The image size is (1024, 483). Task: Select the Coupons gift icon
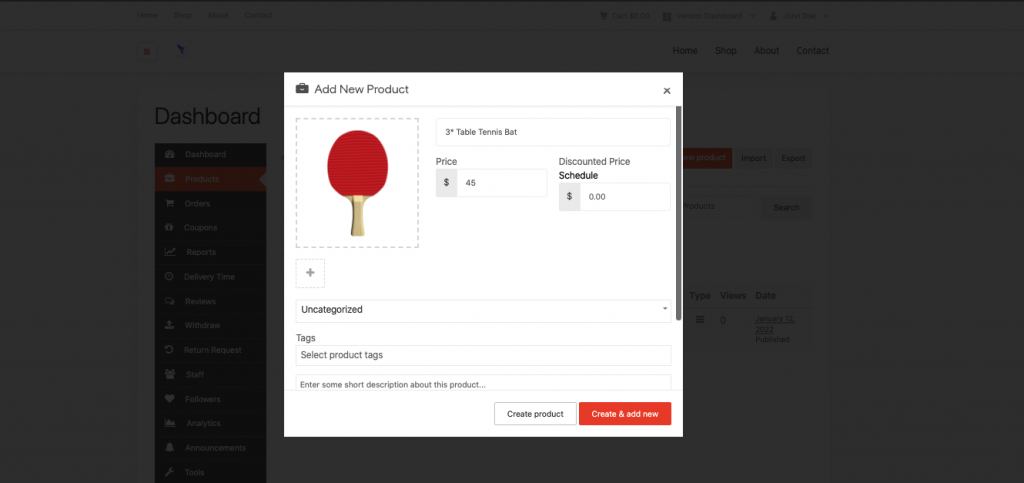(x=170, y=227)
